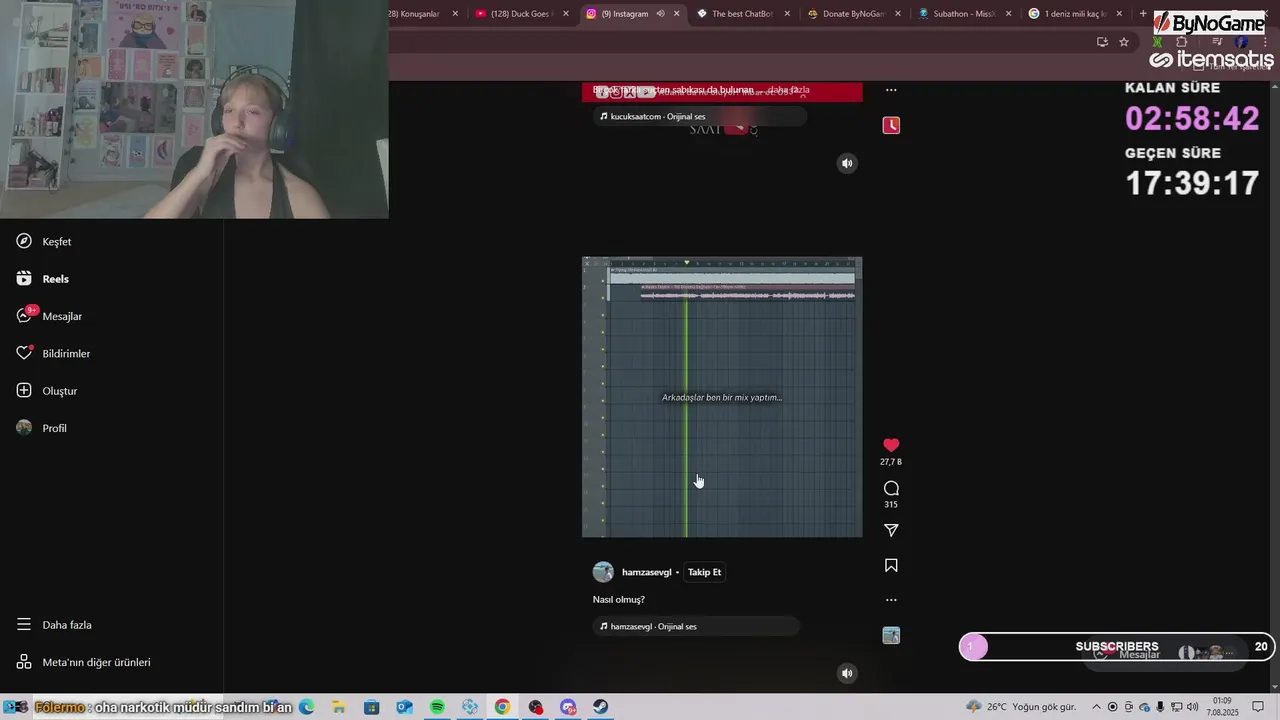Open Chrome from taskbar
Screen dimensions: 1280x720
[502, 707]
